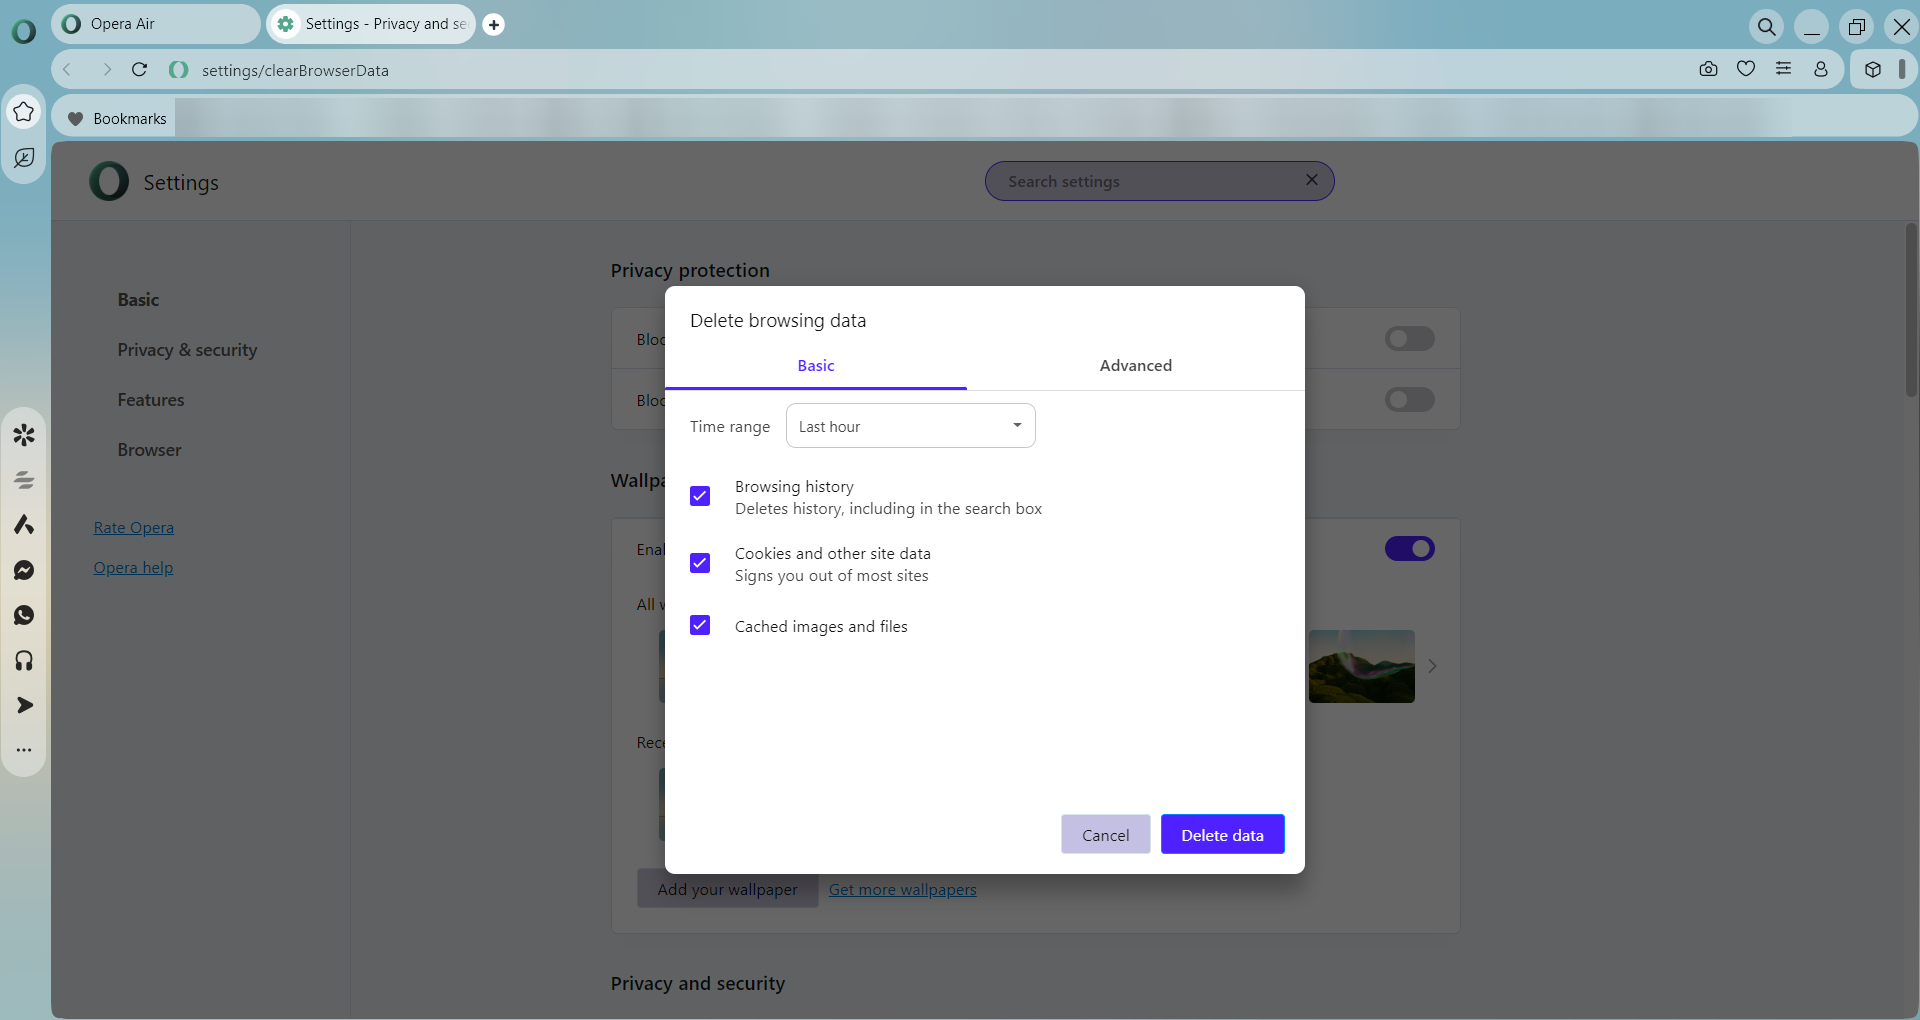Open the profile account icon
This screenshot has height=1020, width=1920.
1821,69
